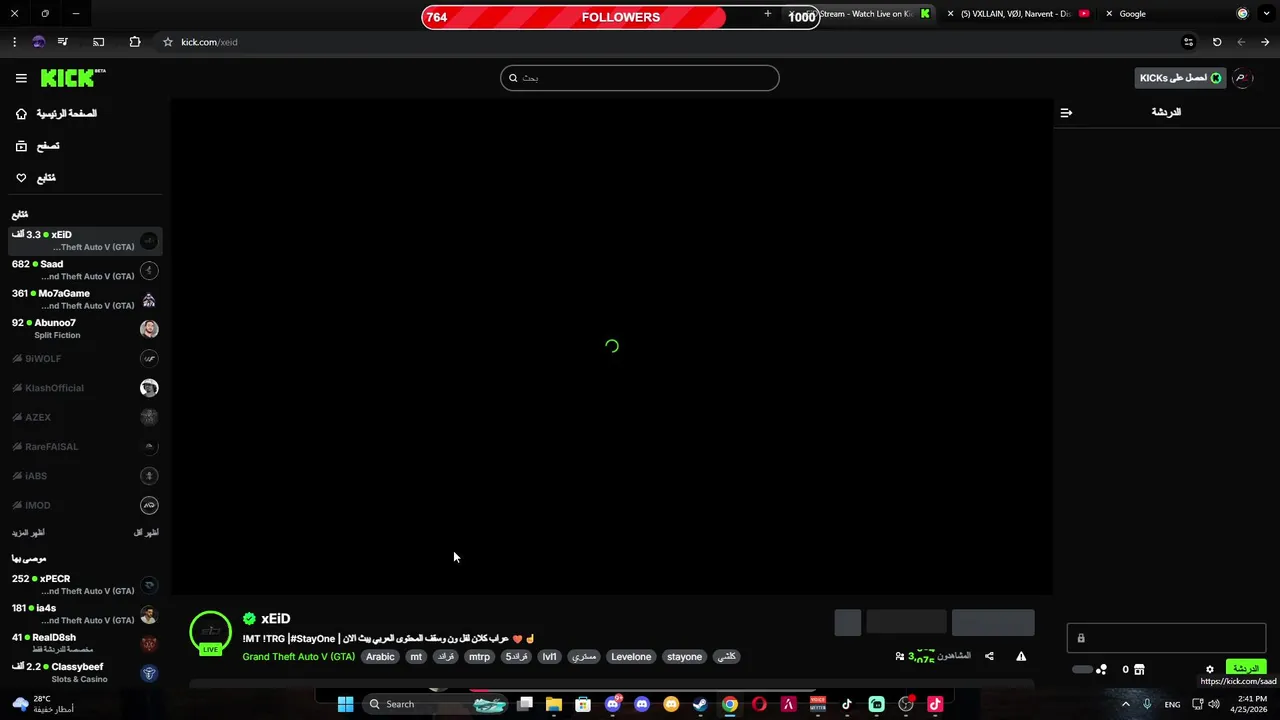
Task: Open Classybeef Slots & Casino channel
Action: pyautogui.click(x=85, y=673)
